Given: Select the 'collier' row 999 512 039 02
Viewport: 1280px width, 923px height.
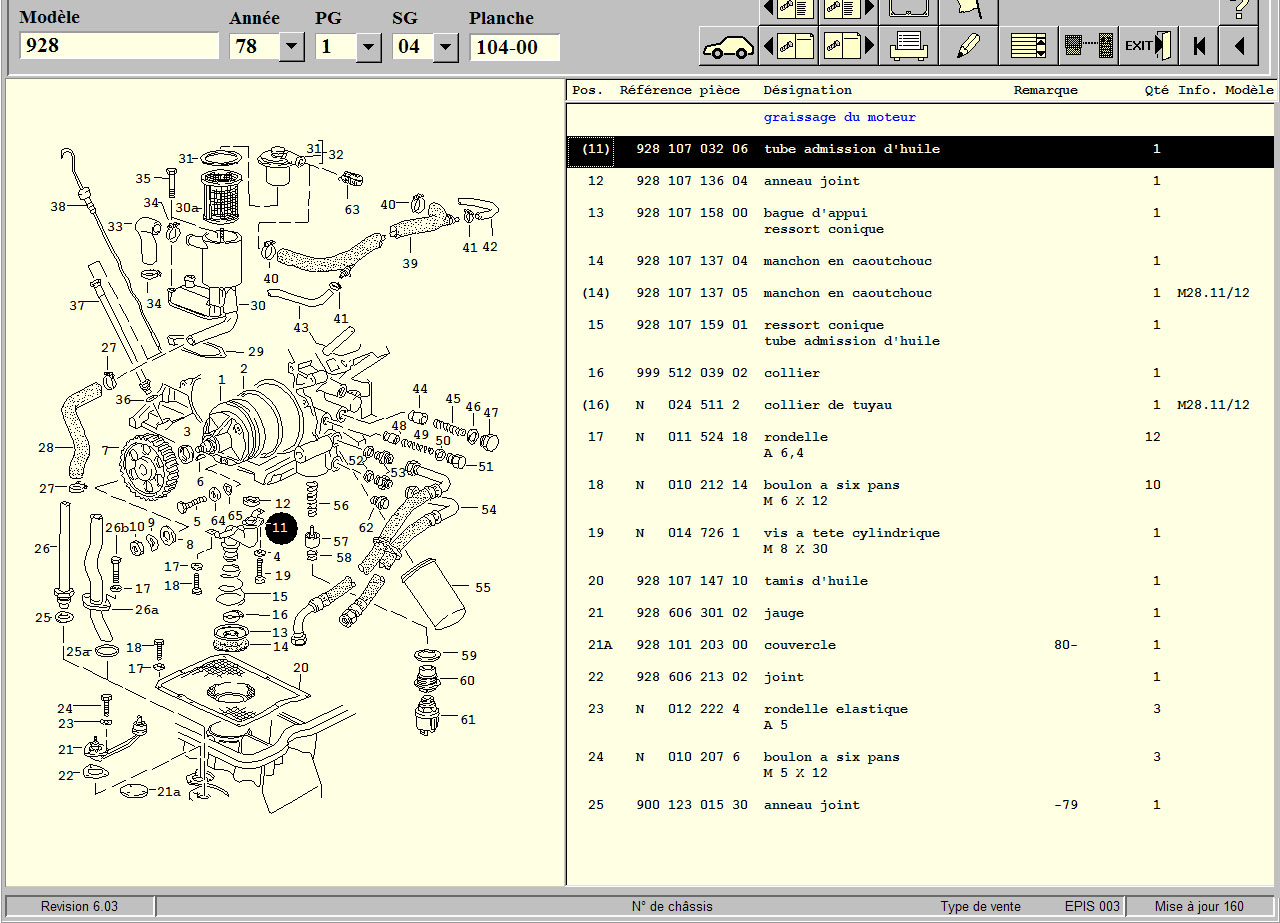Looking at the screenshot, I should click(x=921, y=373).
